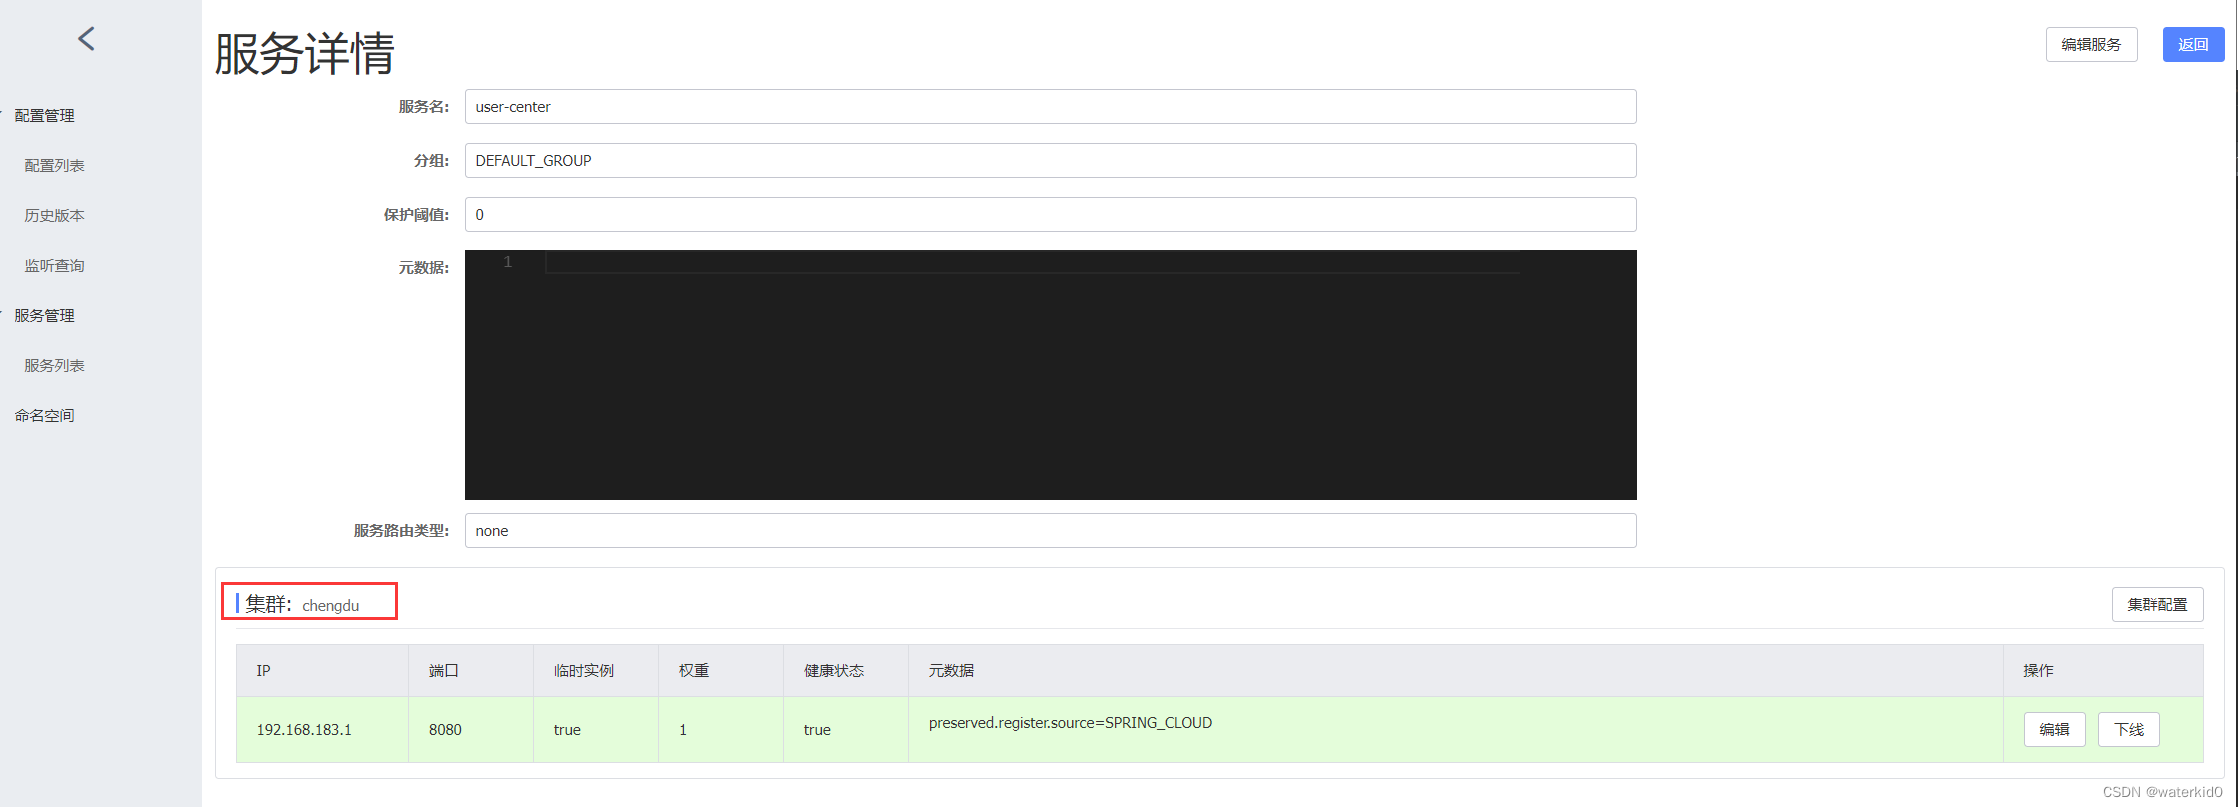Focus the 分组 field DEFAULT_GROUP

[x=1050, y=161]
